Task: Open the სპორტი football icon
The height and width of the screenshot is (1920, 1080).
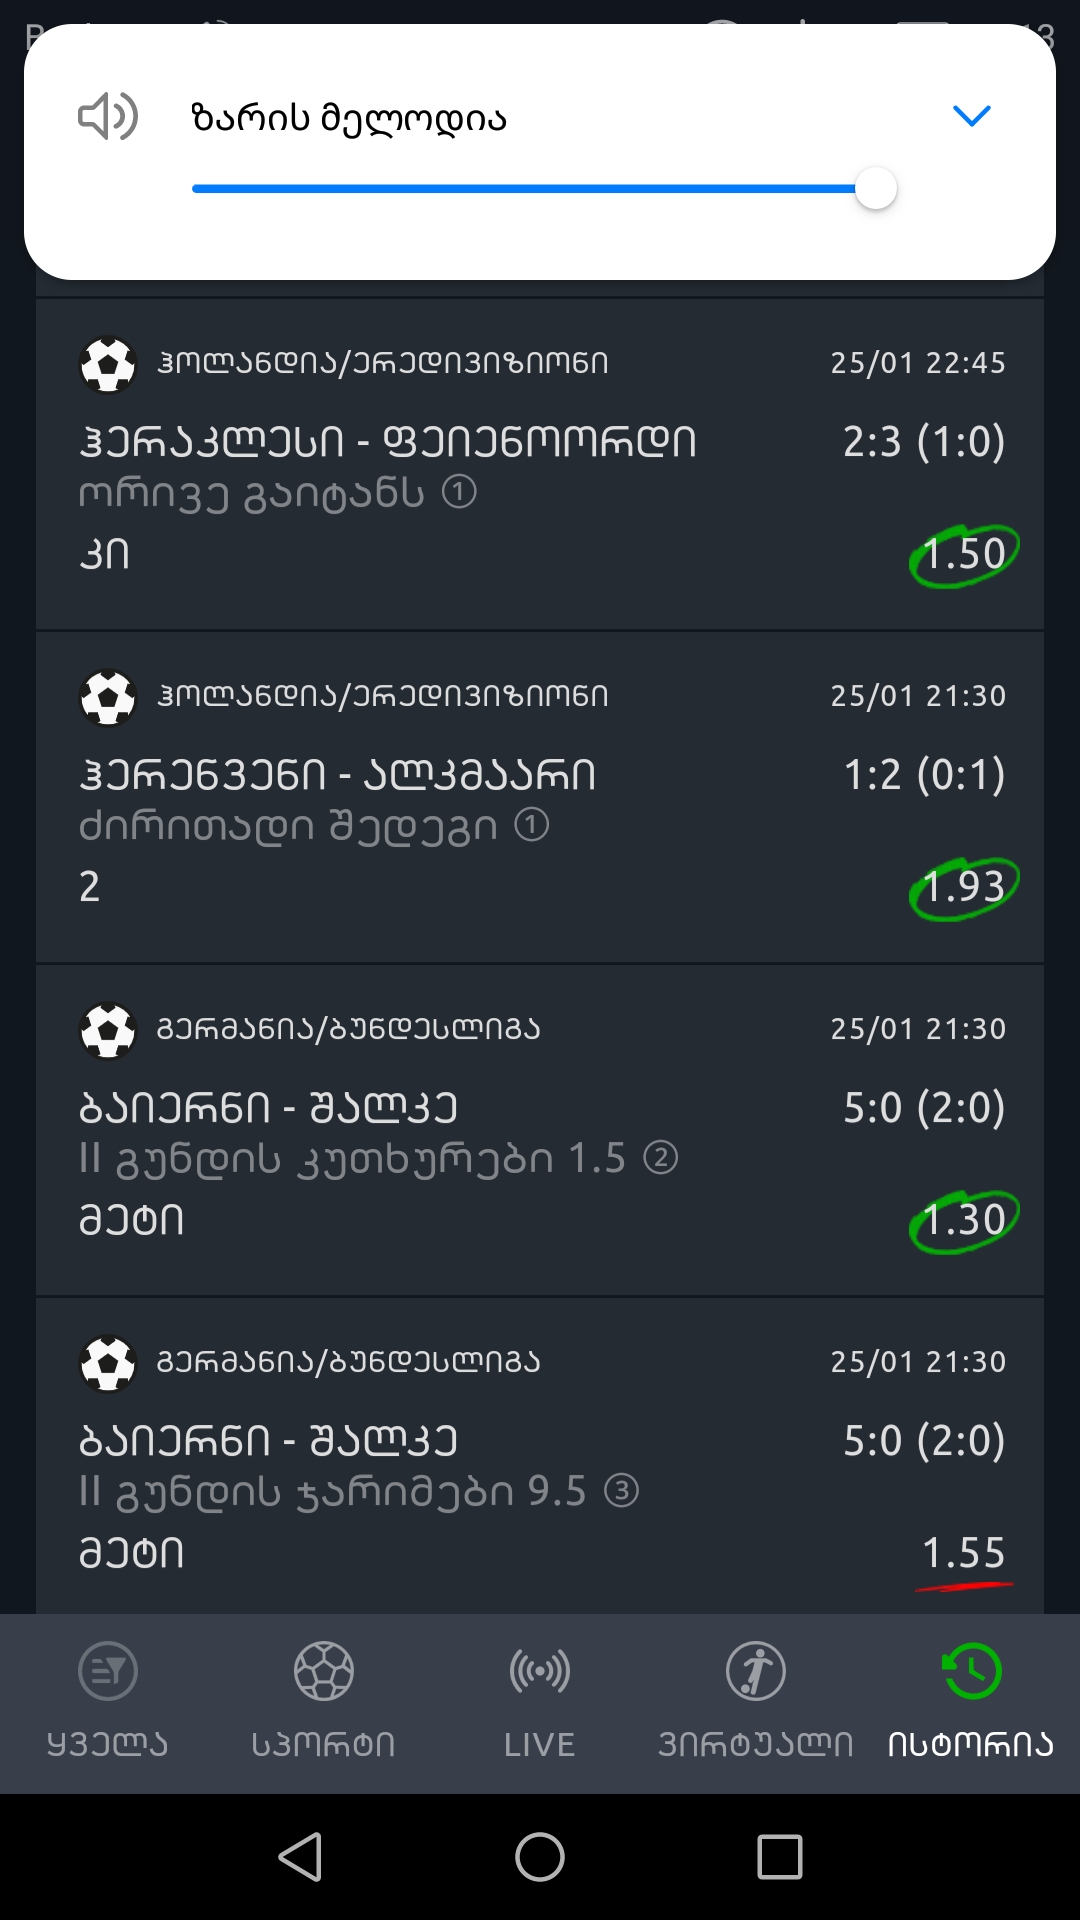Action: click(x=324, y=1671)
